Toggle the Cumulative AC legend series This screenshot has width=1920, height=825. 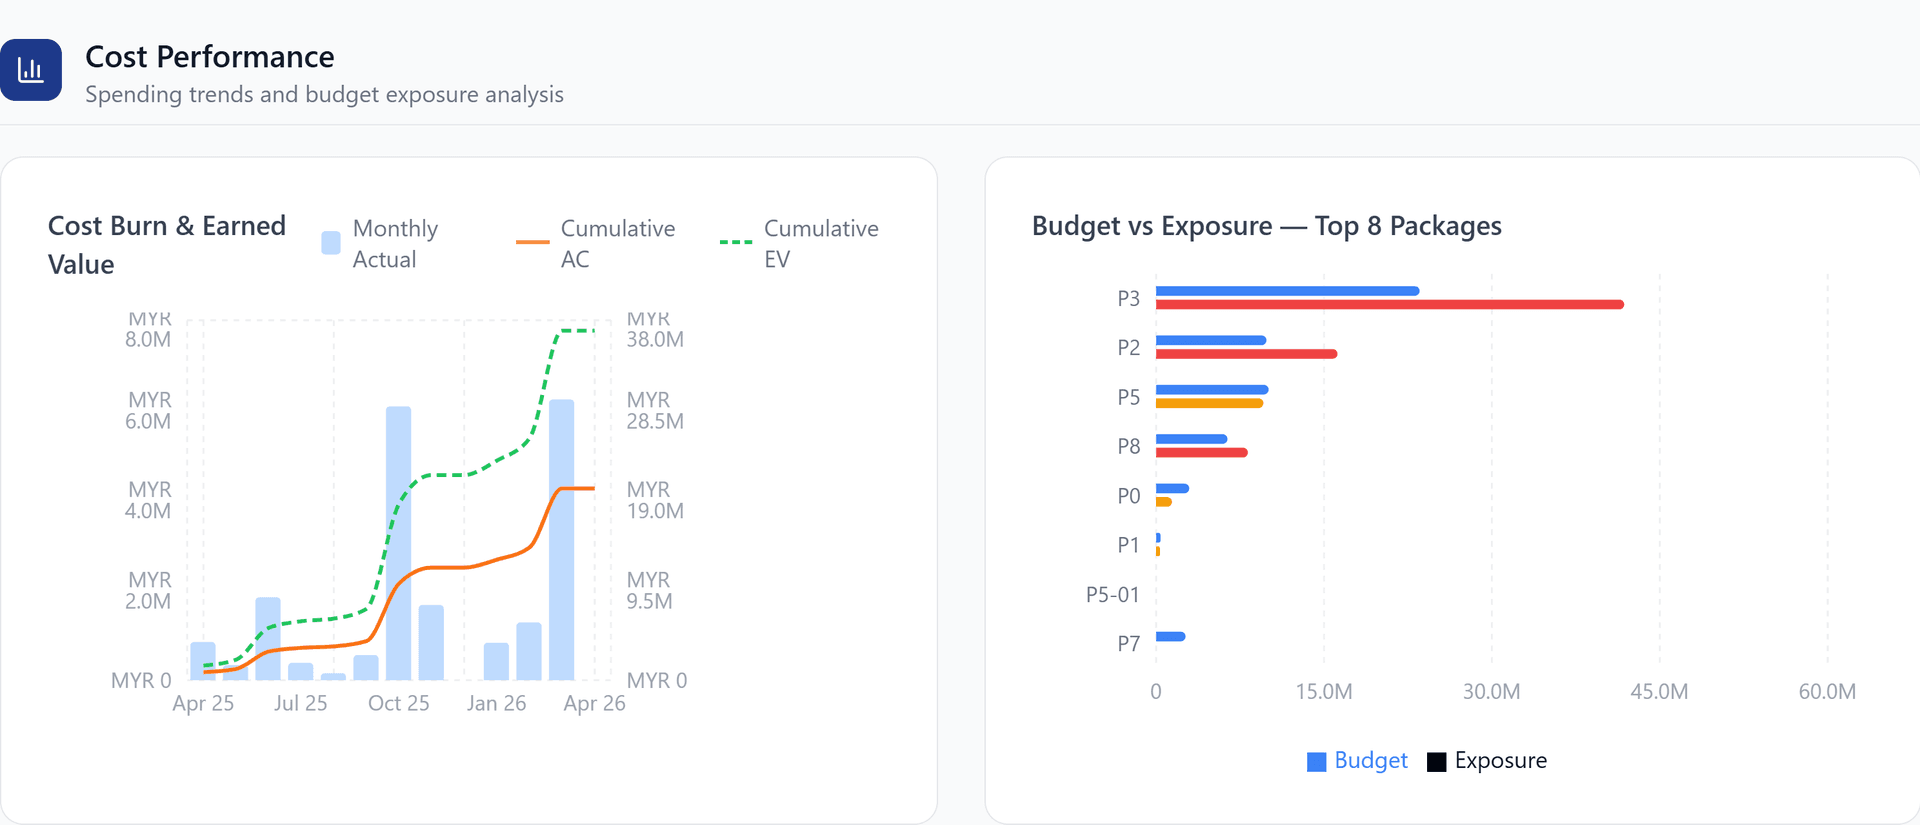click(596, 244)
